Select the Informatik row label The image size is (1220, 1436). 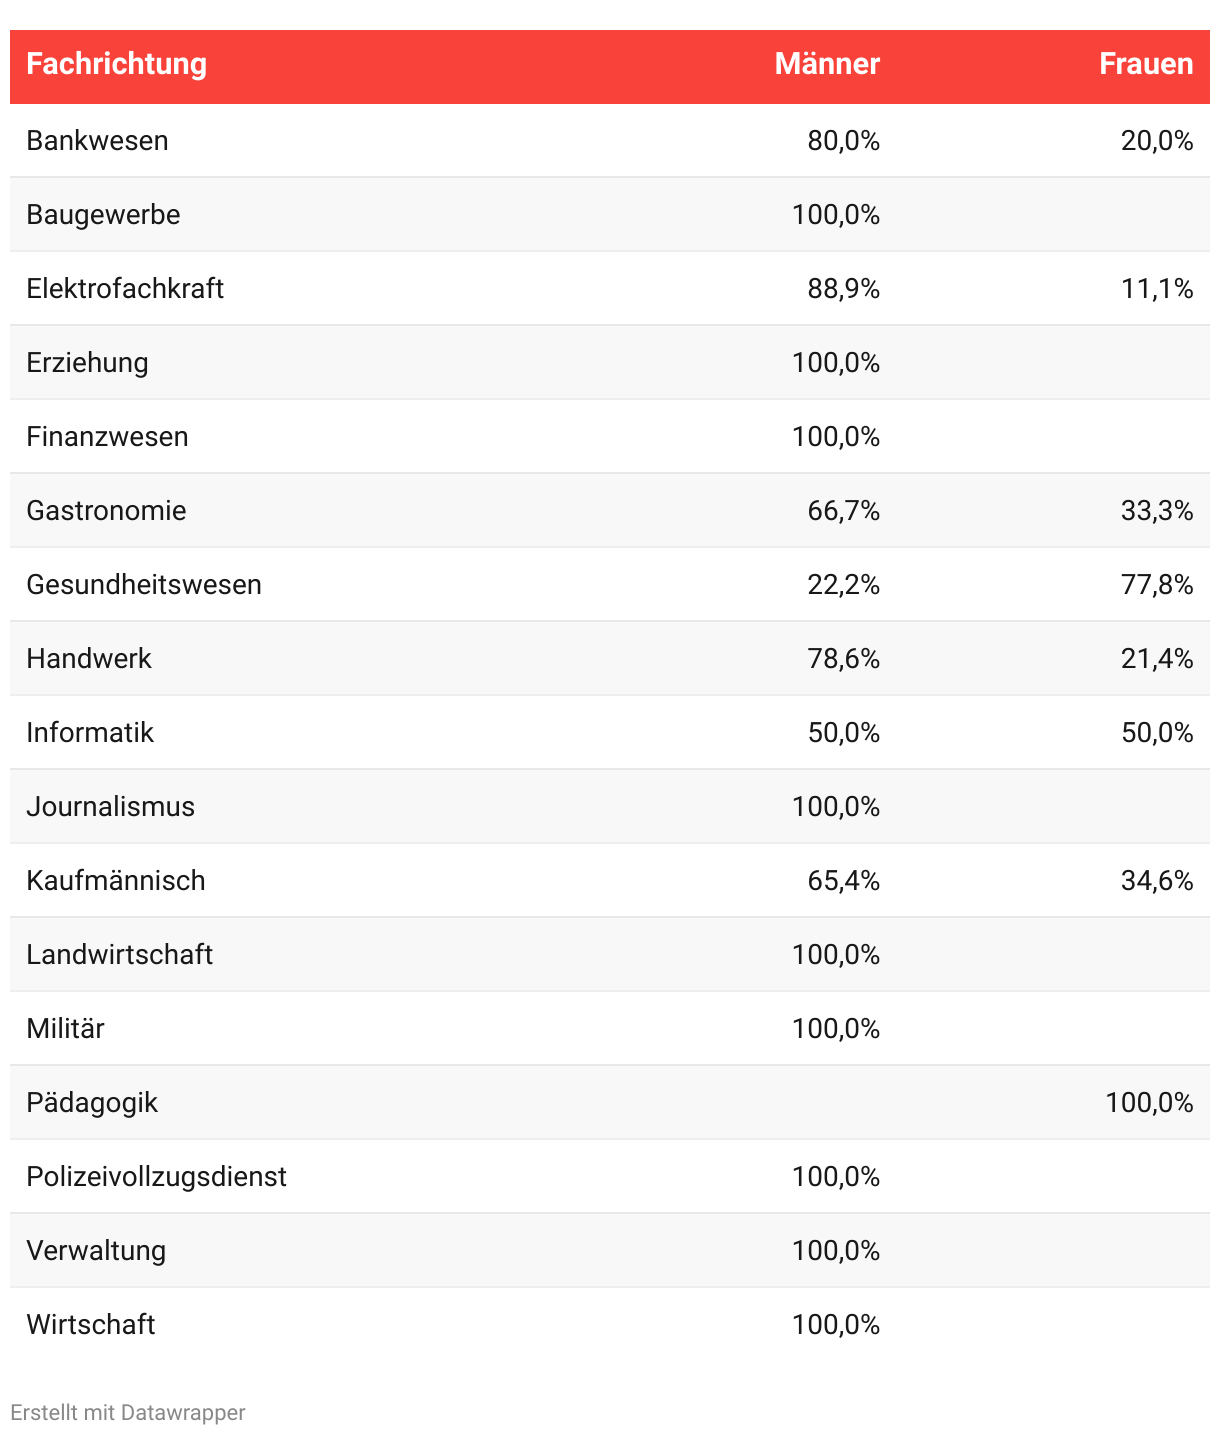(90, 733)
